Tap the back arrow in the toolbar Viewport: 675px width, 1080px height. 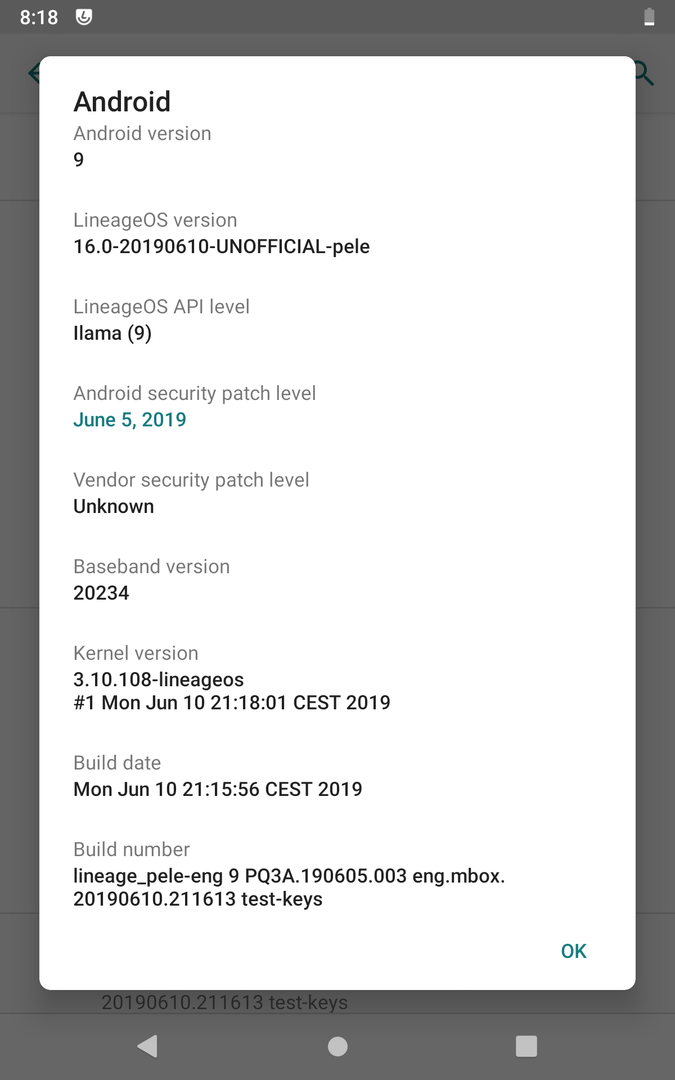click(x=34, y=73)
